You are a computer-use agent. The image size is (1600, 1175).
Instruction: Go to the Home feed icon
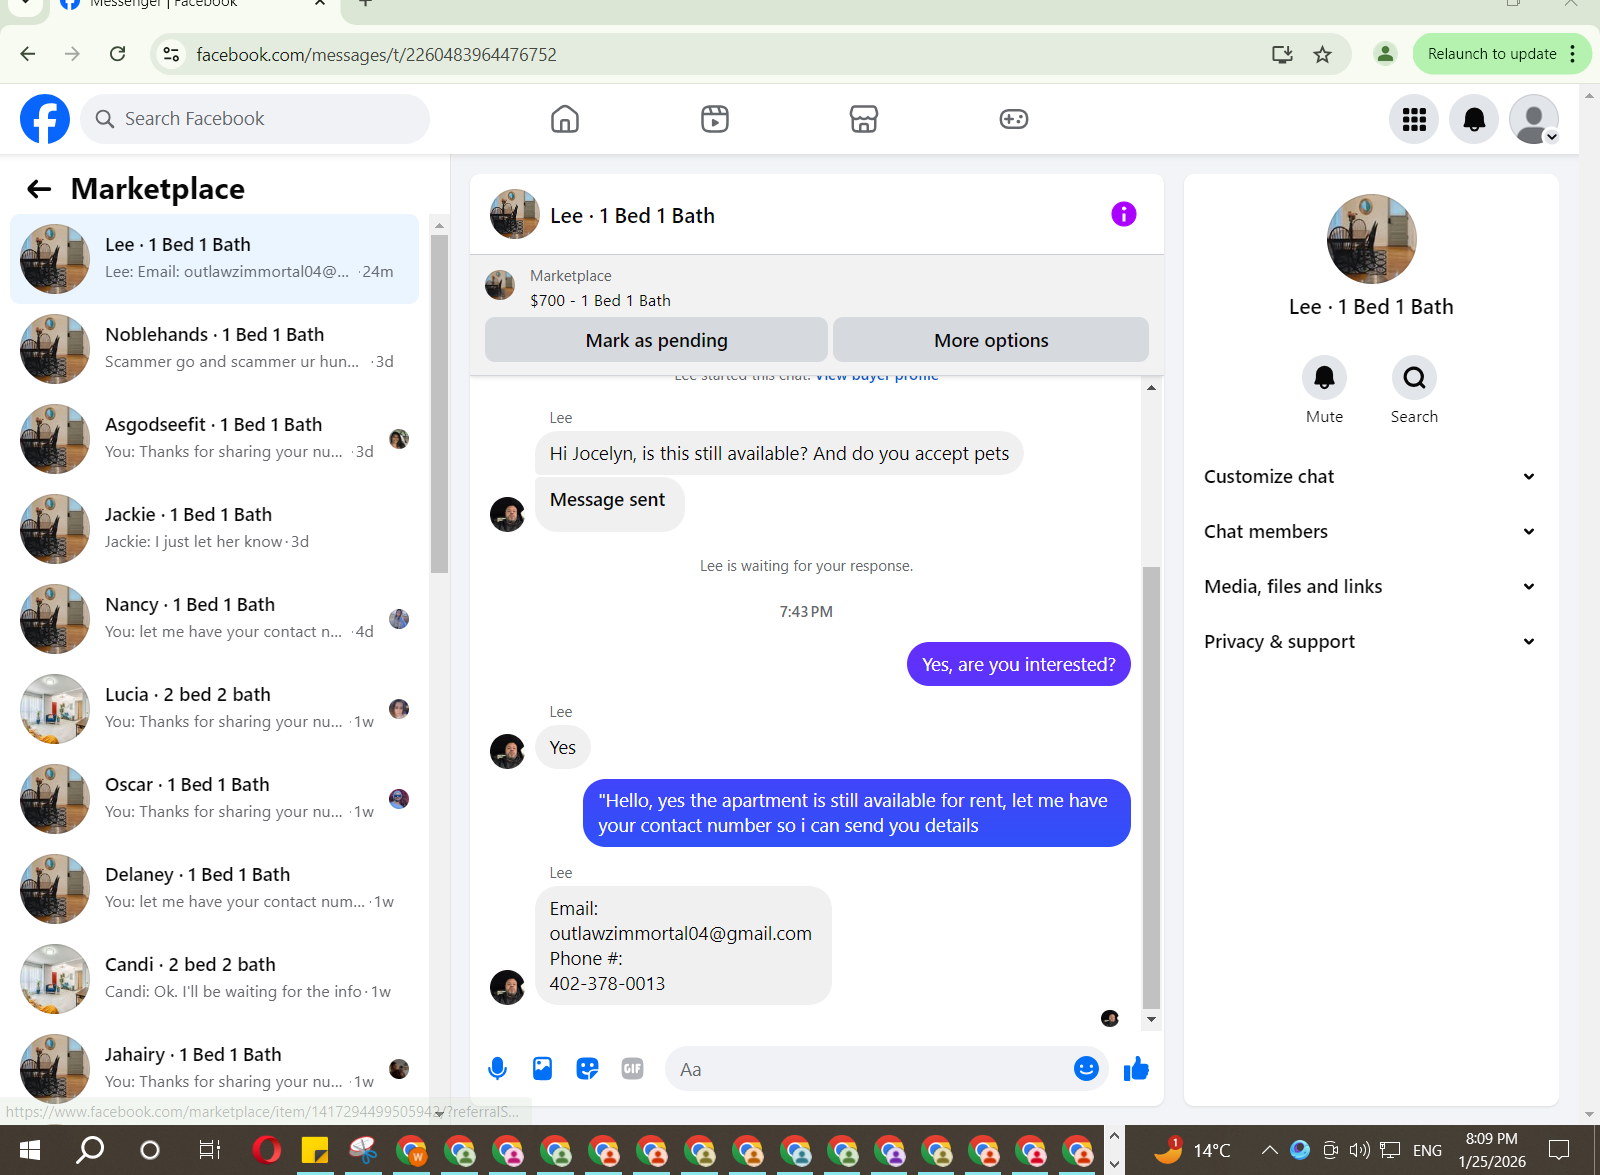[x=565, y=119]
